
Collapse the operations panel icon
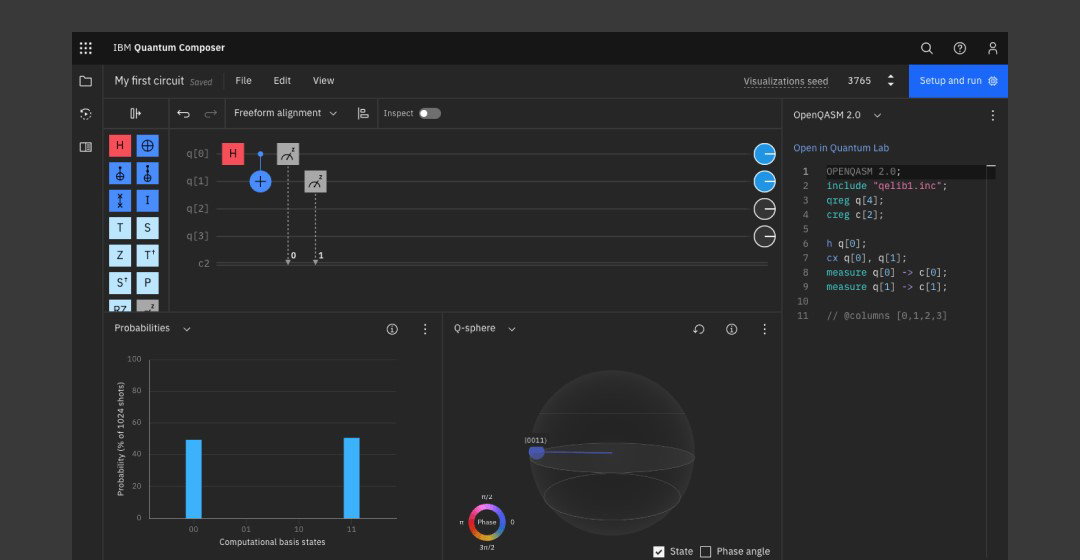[136, 114]
